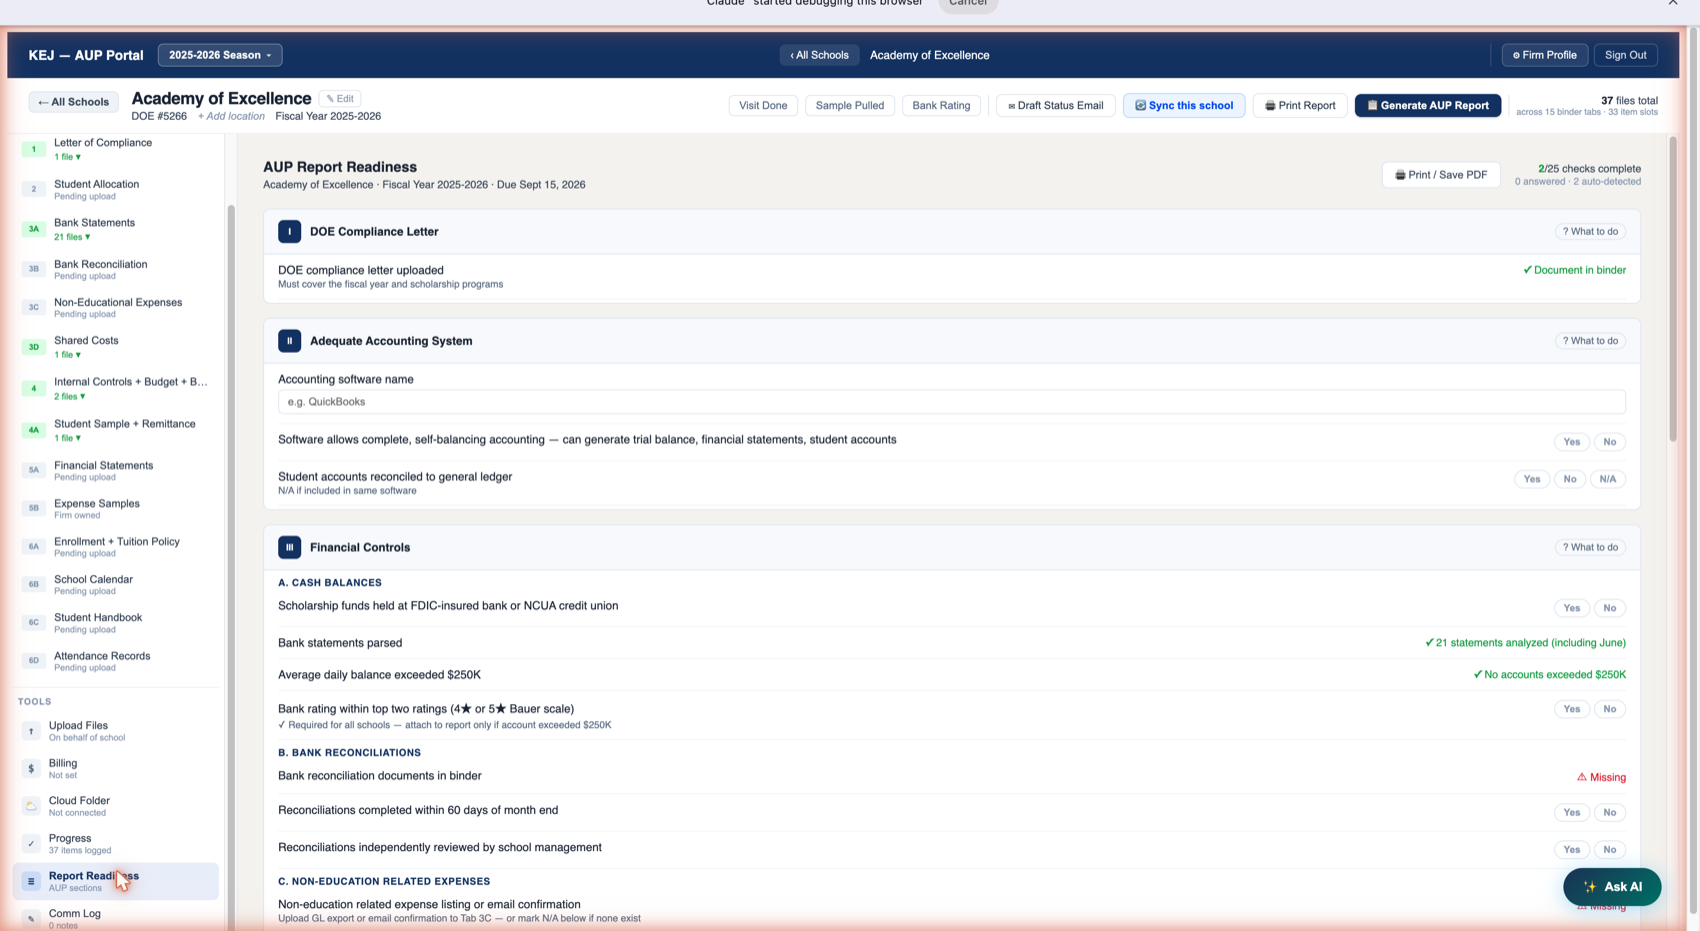
Task: Click the main page vertical scrollbar
Action: click(1673, 290)
